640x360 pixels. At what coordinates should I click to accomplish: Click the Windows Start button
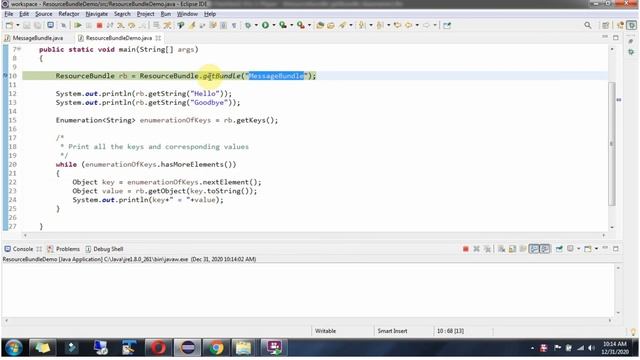[13, 348]
